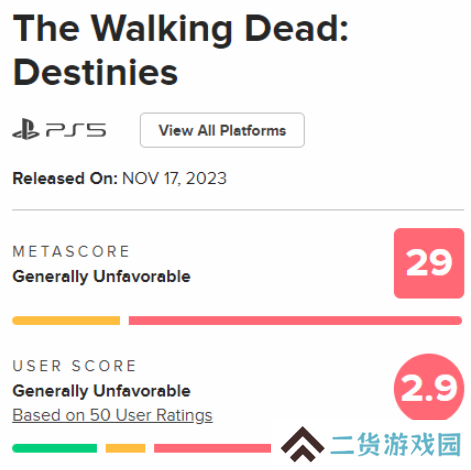
Task: Select the yellow mixed segment of Metascore bar
Action: point(66,321)
